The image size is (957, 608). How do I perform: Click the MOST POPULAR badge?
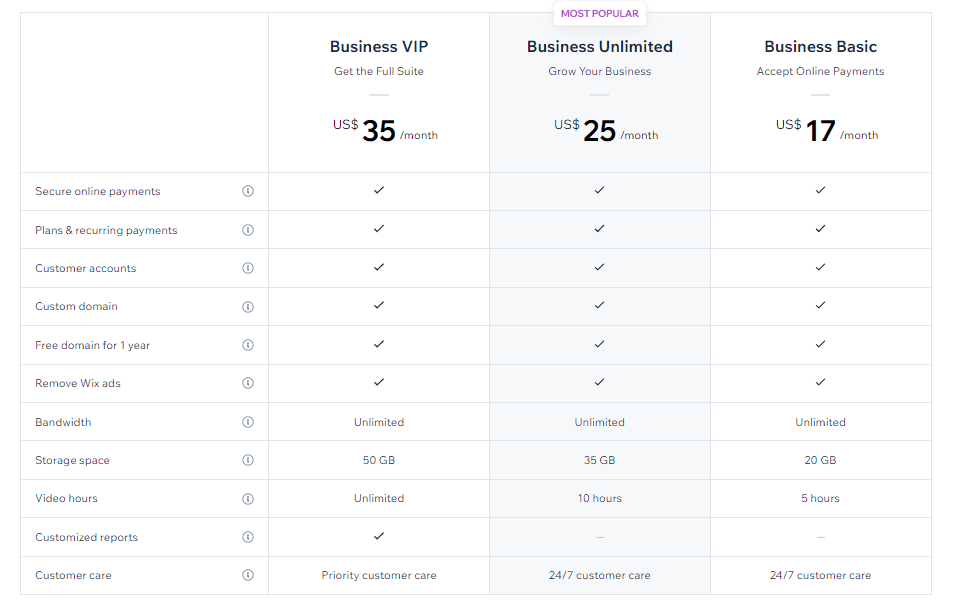[x=599, y=13]
